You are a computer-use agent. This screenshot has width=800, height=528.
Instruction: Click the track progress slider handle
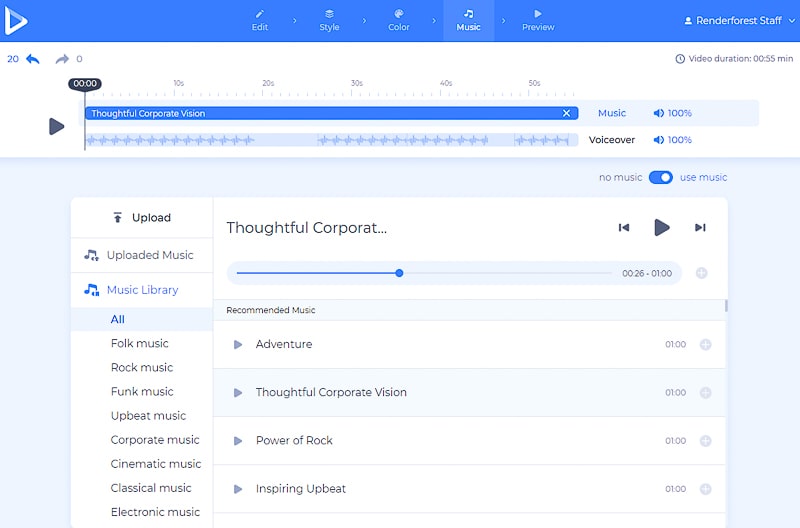point(399,273)
